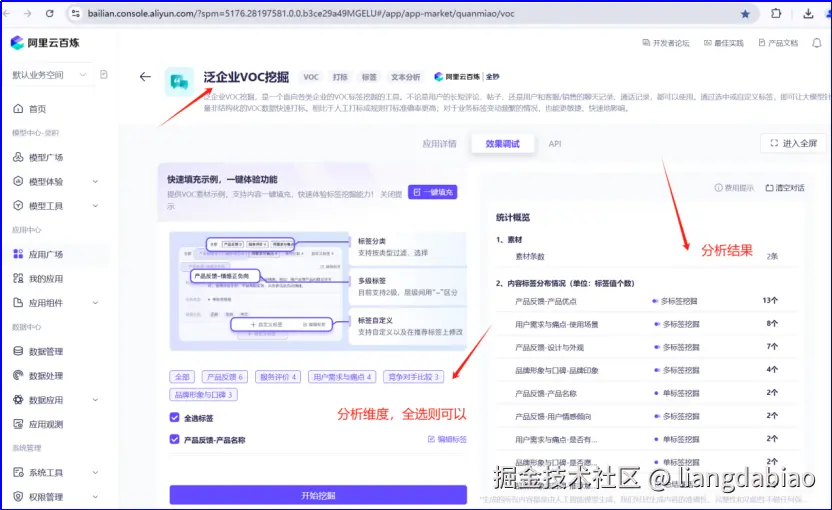Click the 产品反馈-设计与外观 result row
Screen dimensions: 832x510
click(x=647, y=347)
